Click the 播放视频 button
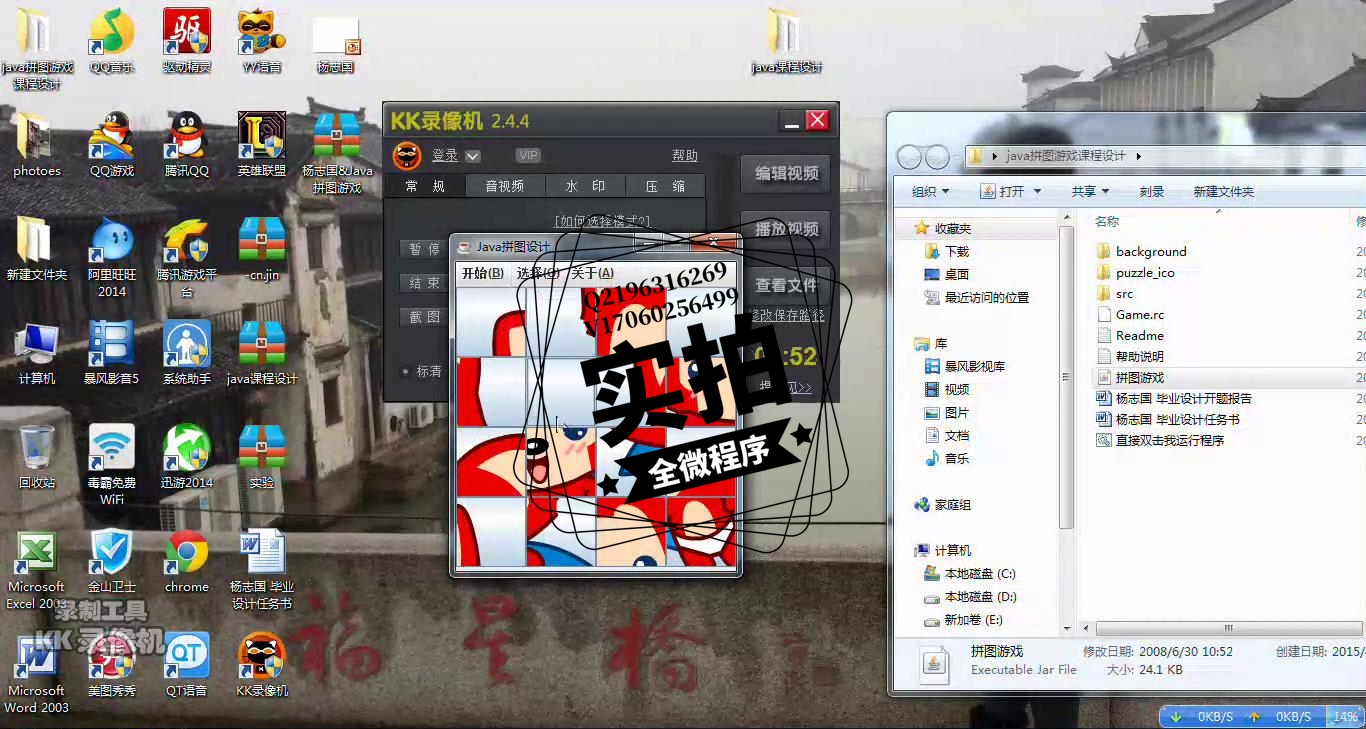 pos(787,229)
